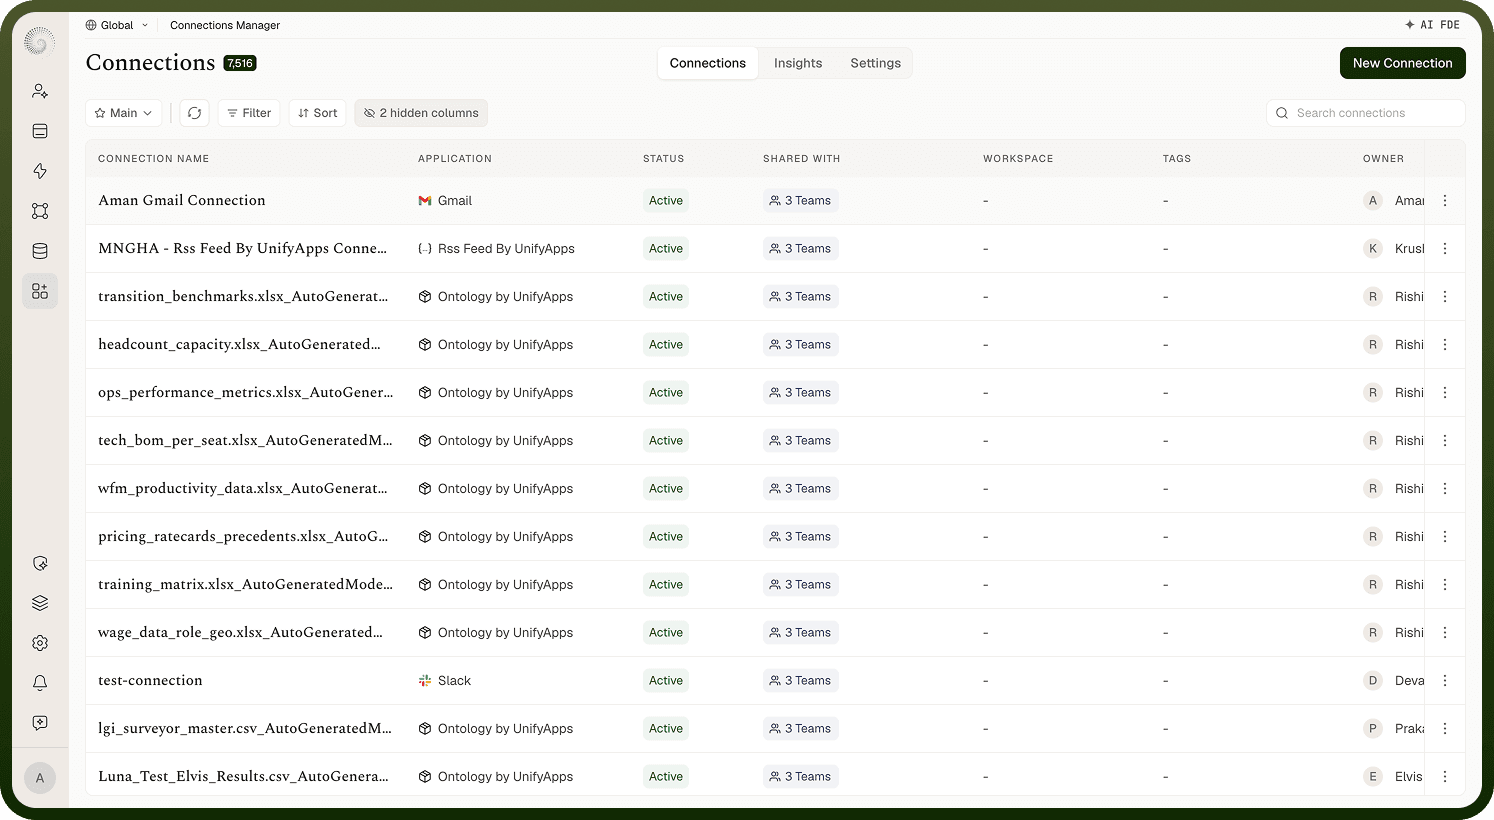Image resolution: width=1494 pixels, height=820 pixels.
Task: Focus the Search connections field
Action: (1366, 113)
